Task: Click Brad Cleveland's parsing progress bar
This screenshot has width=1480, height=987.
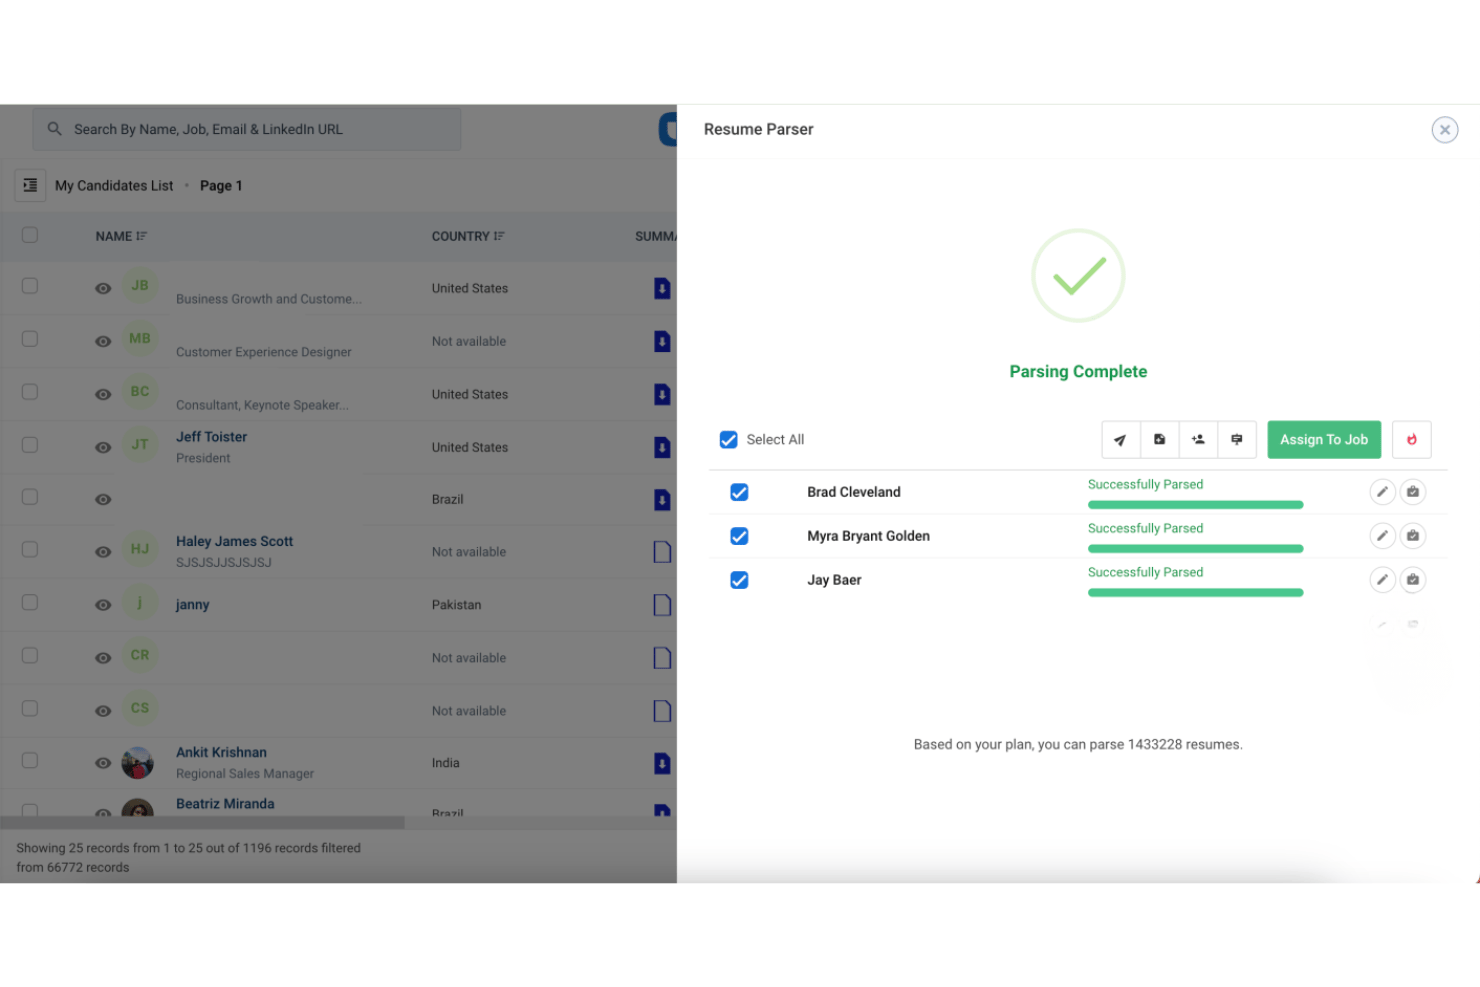Action: (1195, 505)
